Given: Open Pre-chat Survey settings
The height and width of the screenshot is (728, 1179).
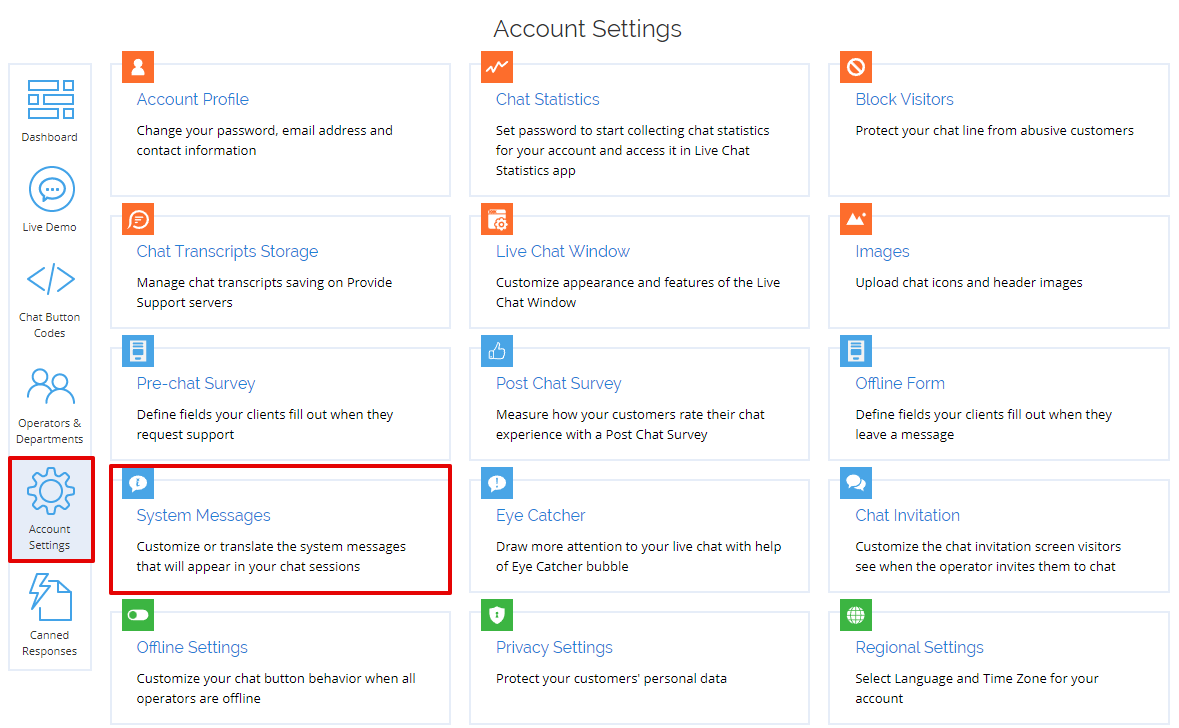Looking at the screenshot, I should tap(195, 383).
